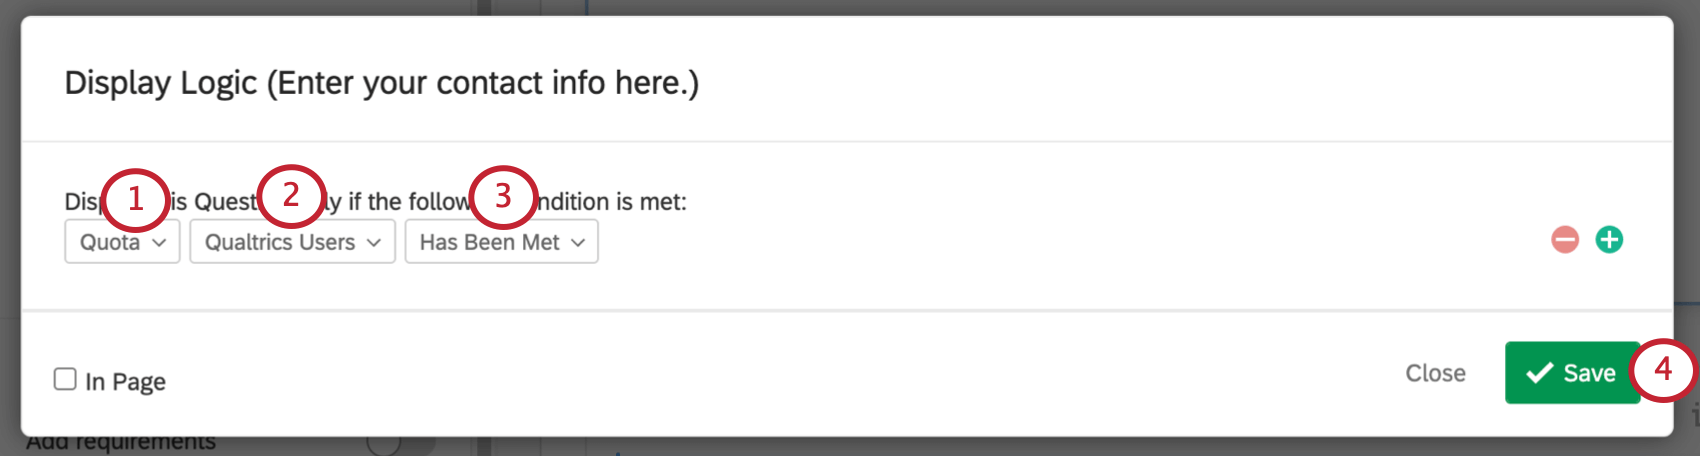Add condition with green plus icon
The image size is (1700, 456).
(x=1609, y=240)
